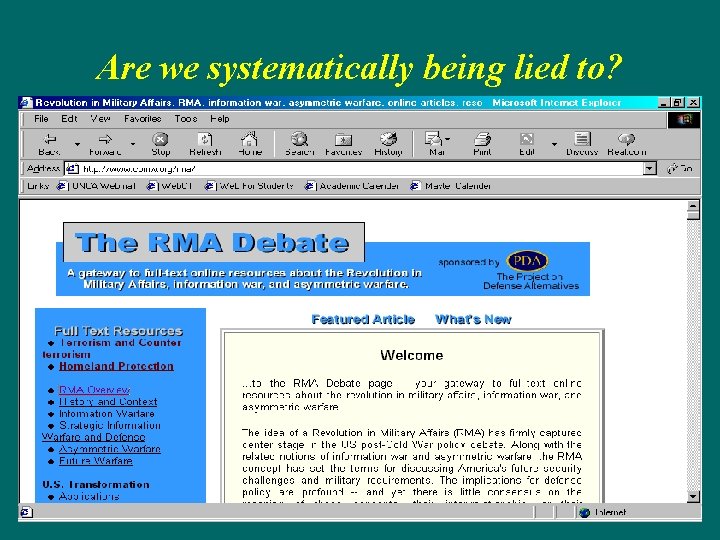Open the Home page icon
Viewport: 720px width, 540px height.
coord(249,139)
